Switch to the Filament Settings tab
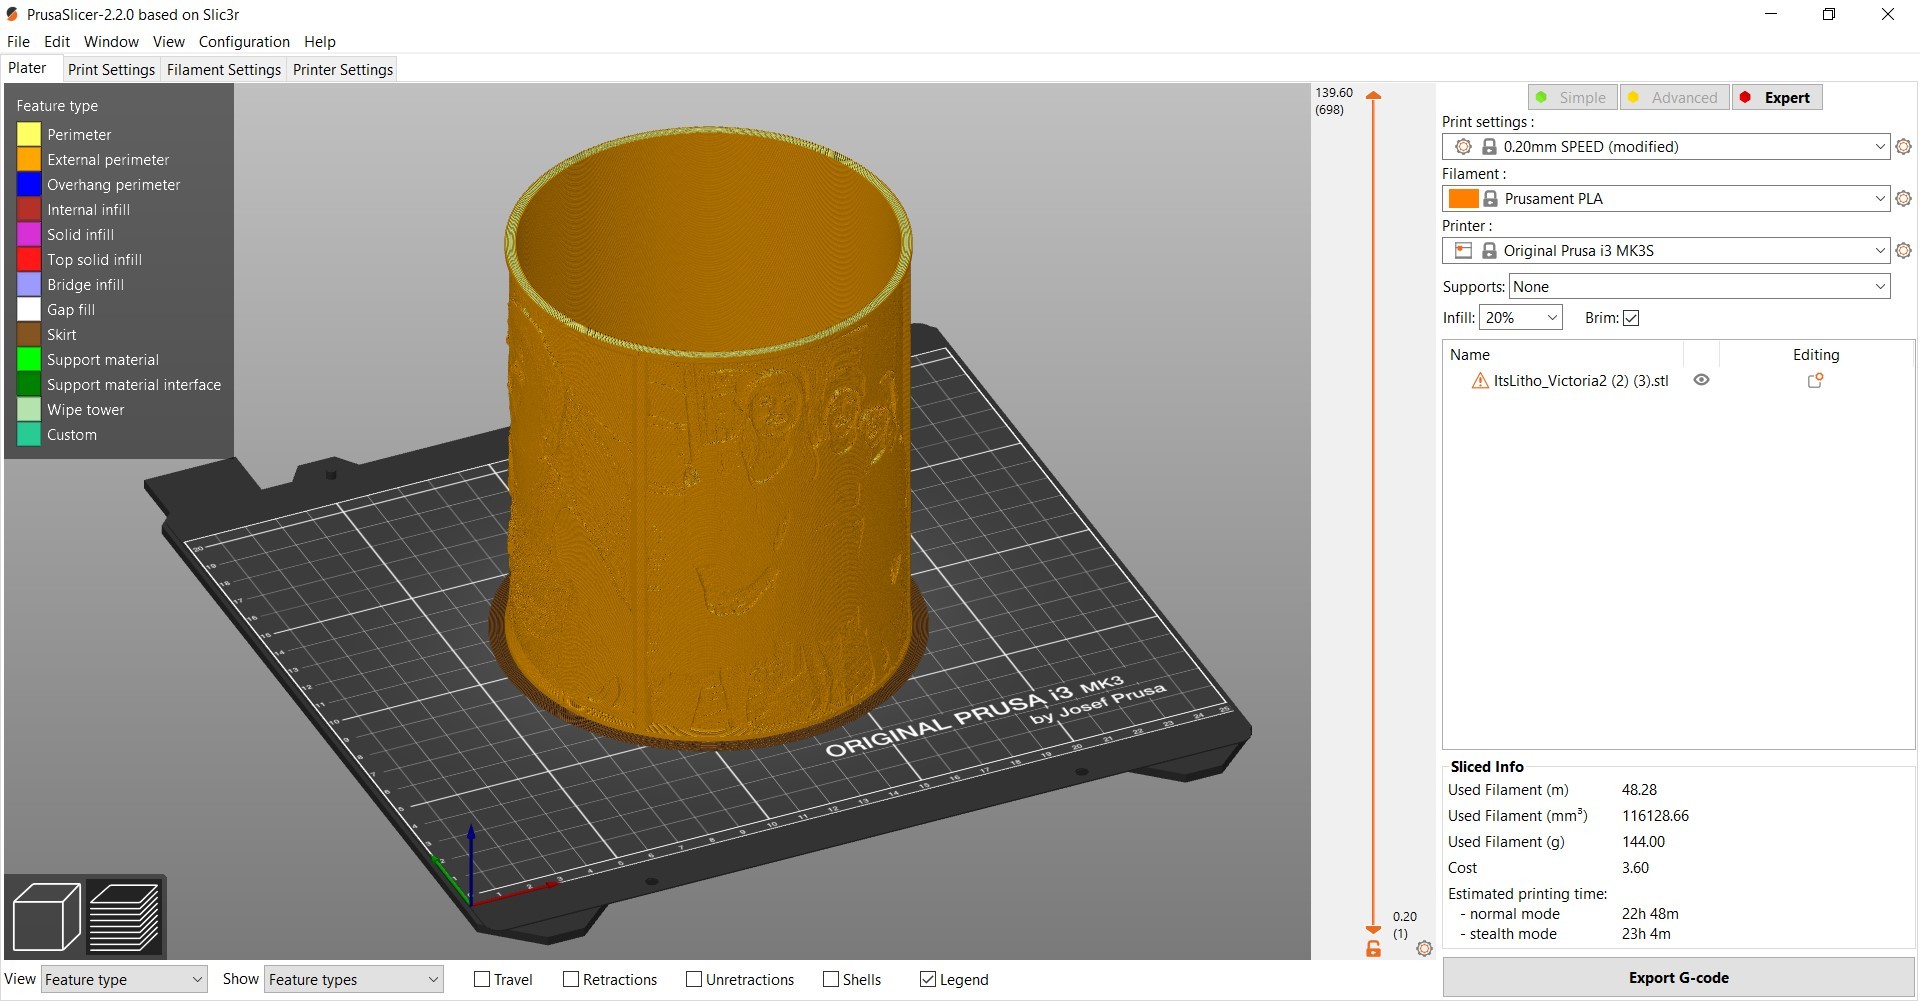 click(x=224, y=70)
